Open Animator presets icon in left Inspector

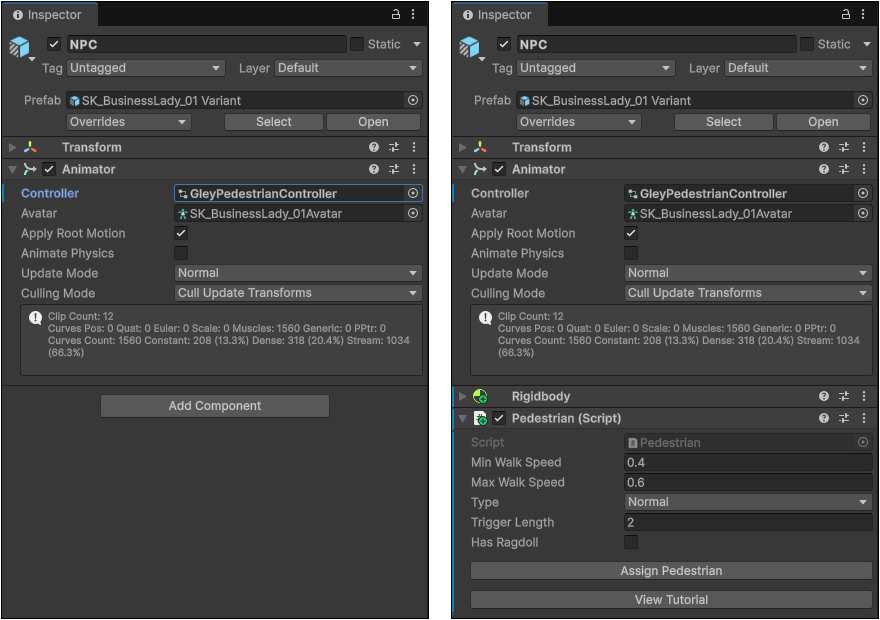(x=394, y=169)
